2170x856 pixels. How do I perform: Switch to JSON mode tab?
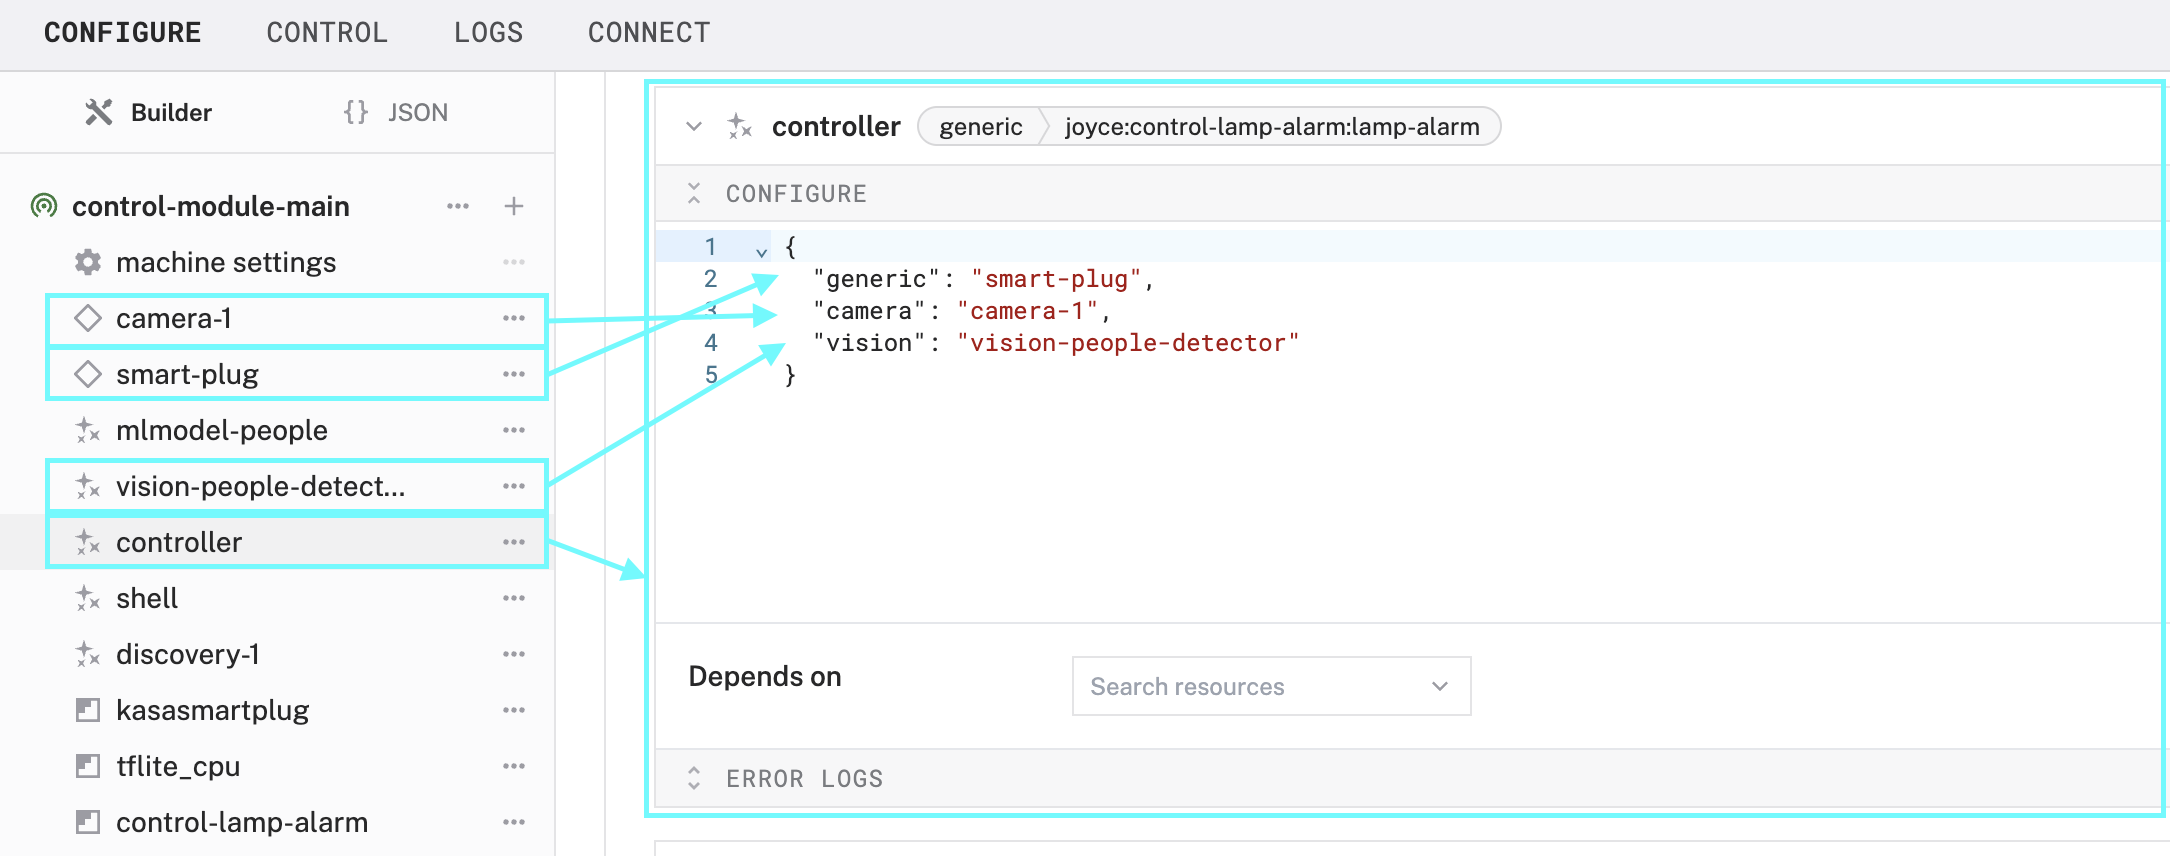(396, 112)
